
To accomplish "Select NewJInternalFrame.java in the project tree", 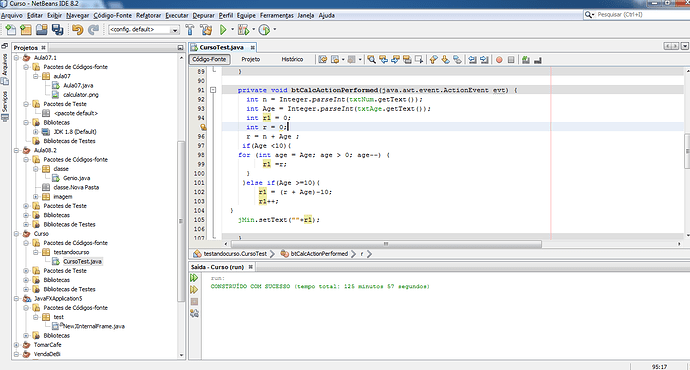I will (94, 326).
